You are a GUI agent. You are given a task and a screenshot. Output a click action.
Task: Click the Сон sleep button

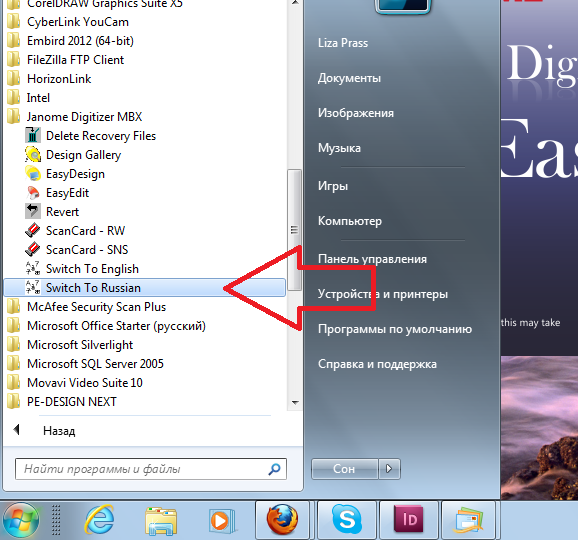[x=345, y=469]
